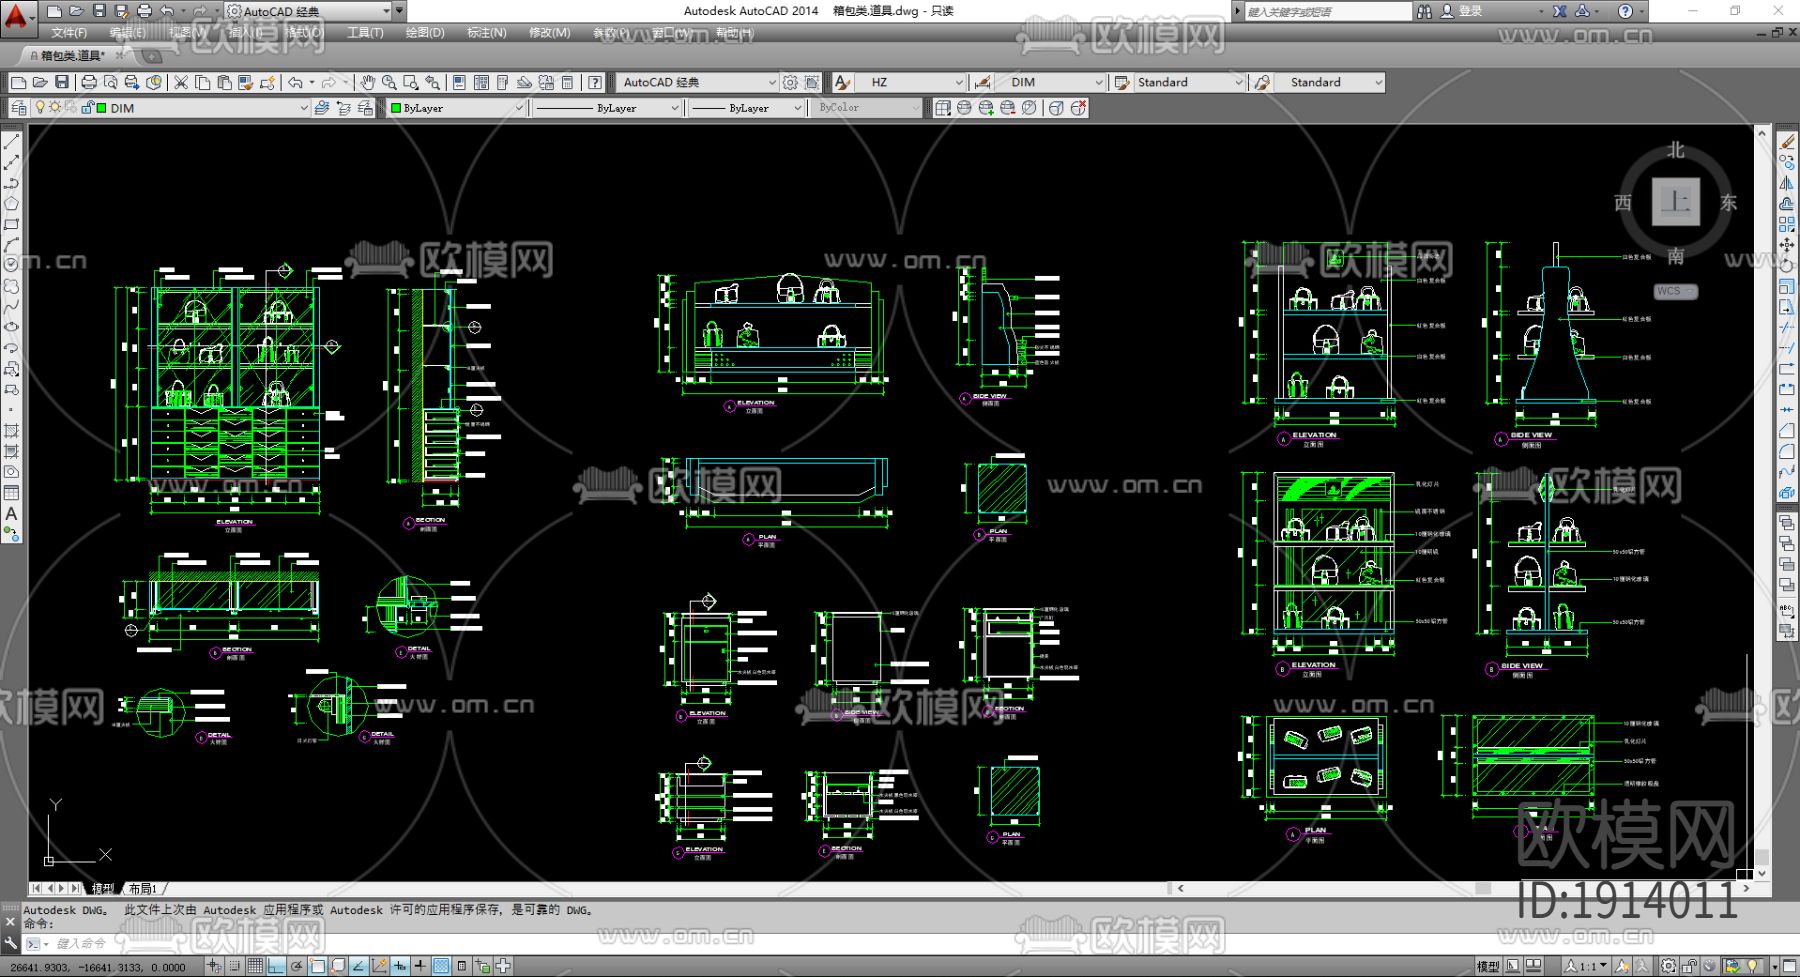1800x977 pixels.
Task: Select the Line draw tool
Action: 12,143
